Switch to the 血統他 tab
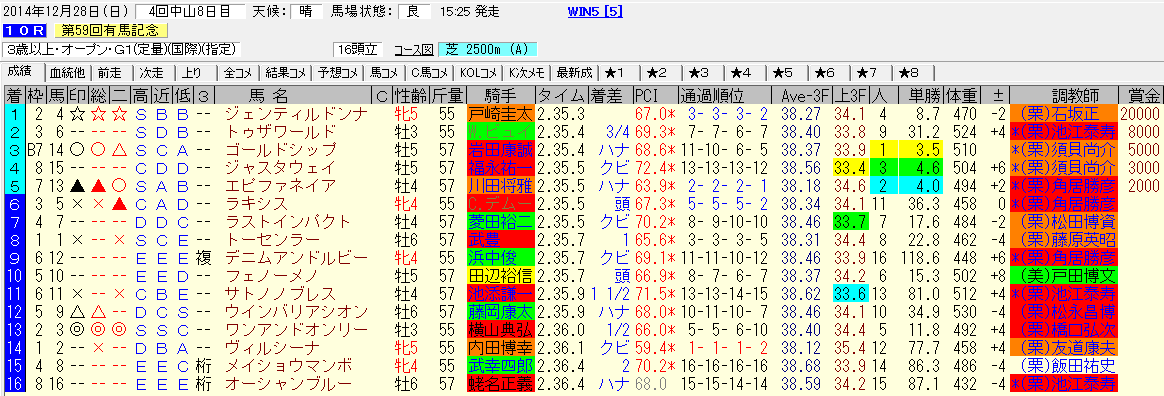The image size is (1164, 396). pos(67,73)
